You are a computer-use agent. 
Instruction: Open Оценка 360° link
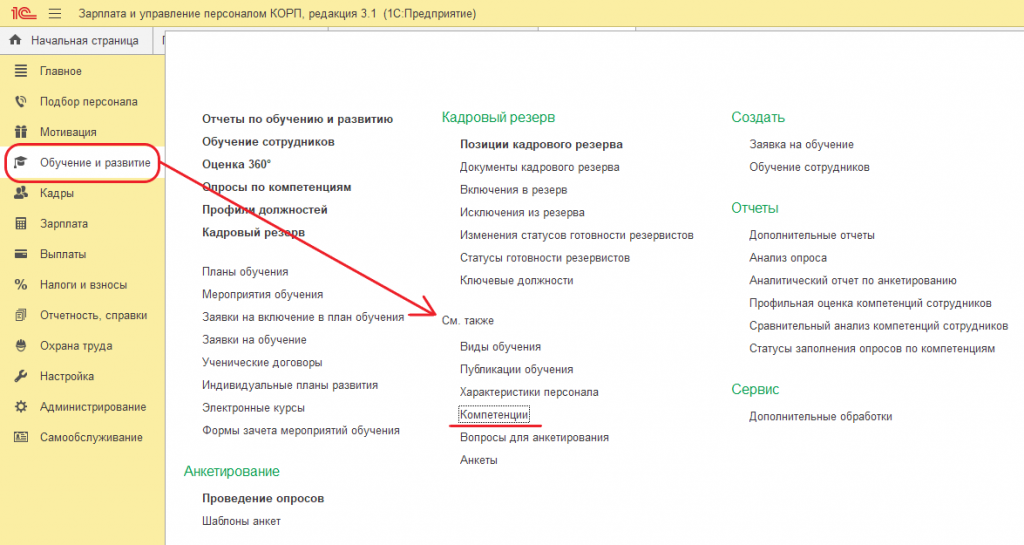(236, 164)
